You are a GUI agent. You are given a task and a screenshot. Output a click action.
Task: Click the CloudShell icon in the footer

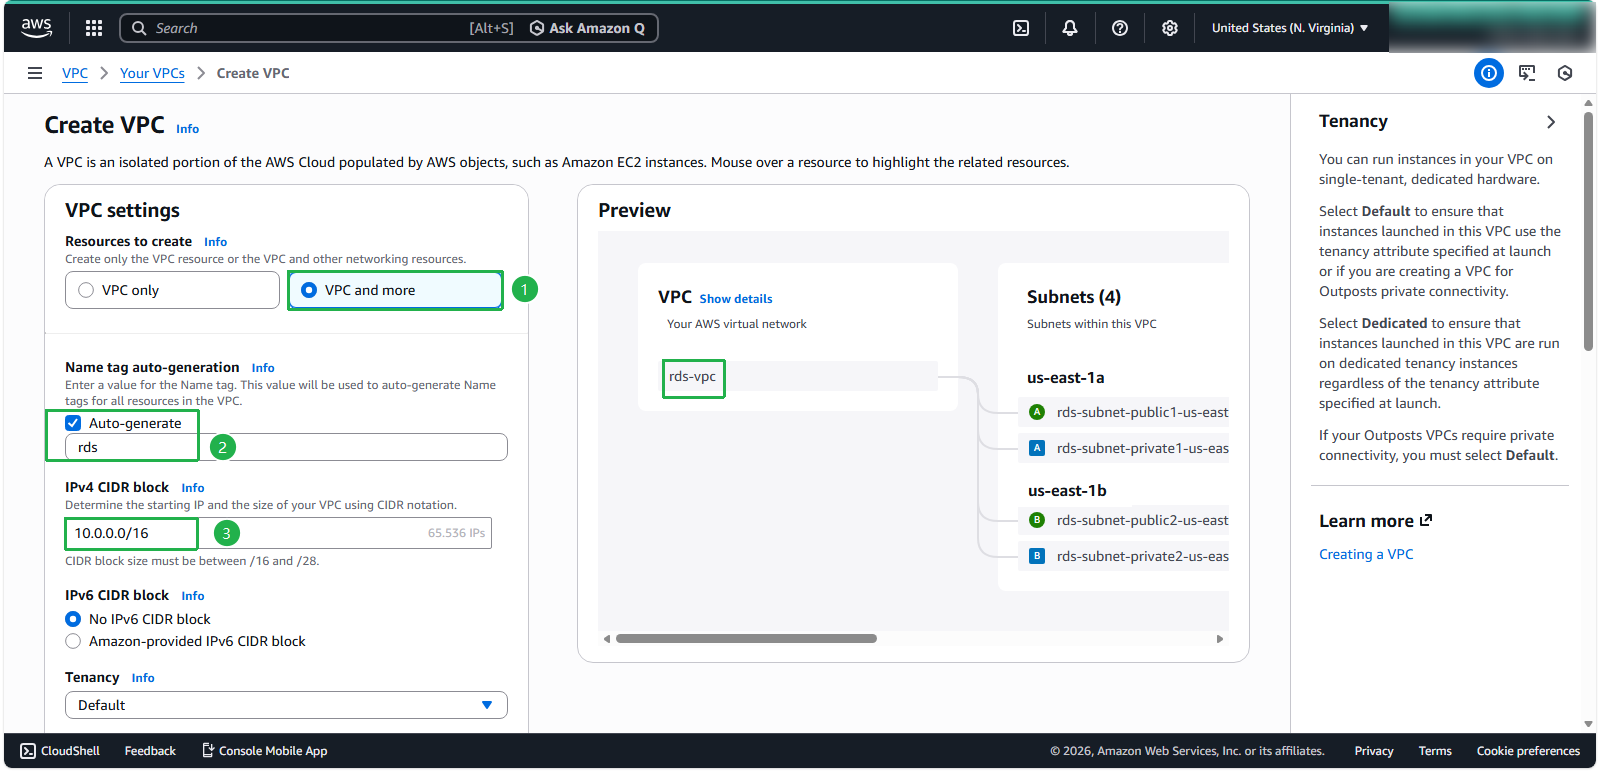pyautogui.click(x=28, y=751)
